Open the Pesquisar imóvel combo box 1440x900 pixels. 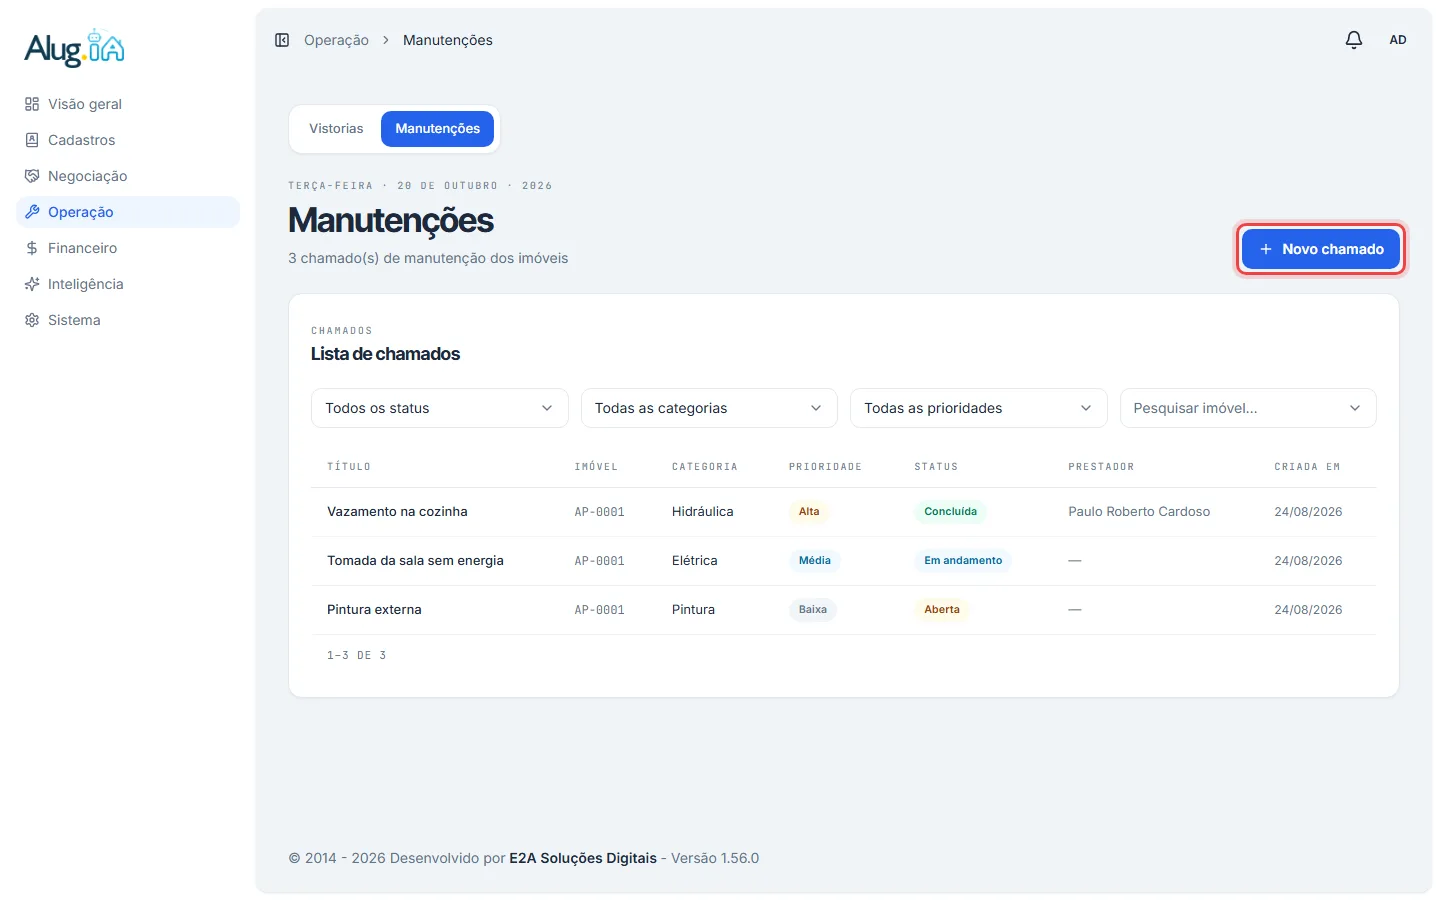tap(1248, 408)
